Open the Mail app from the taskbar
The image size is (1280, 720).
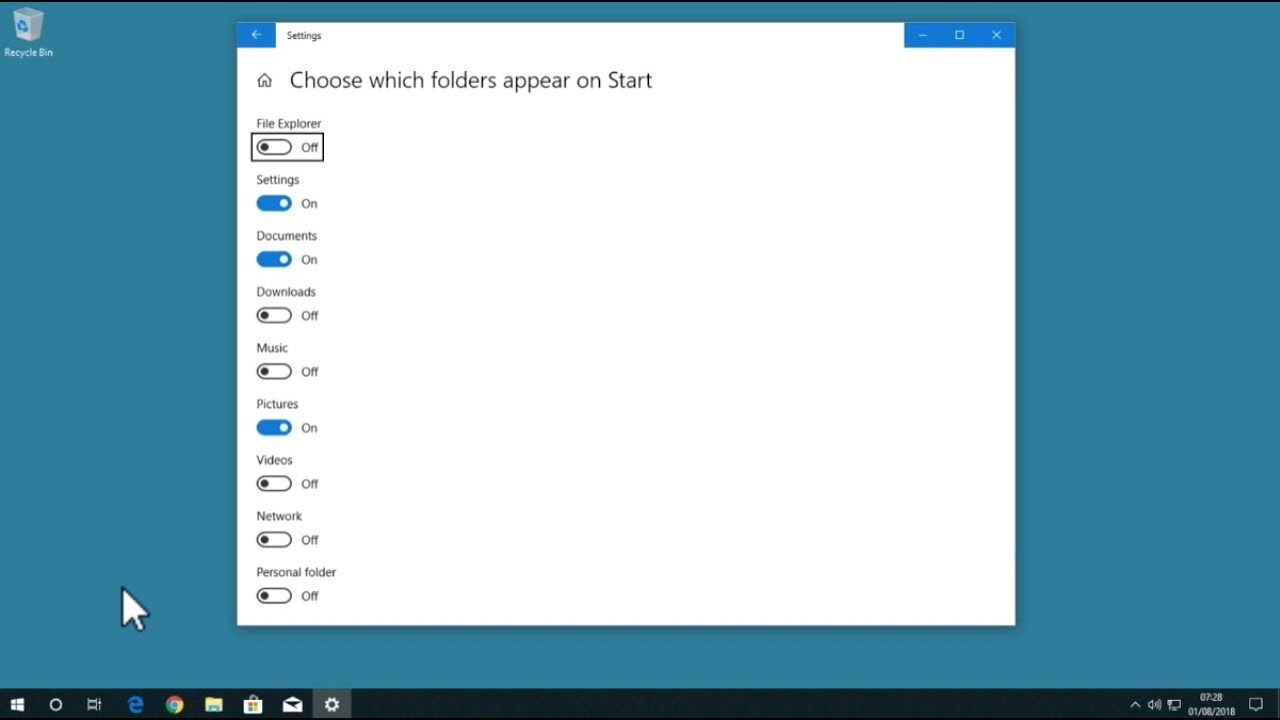click(x=292, y=704)
